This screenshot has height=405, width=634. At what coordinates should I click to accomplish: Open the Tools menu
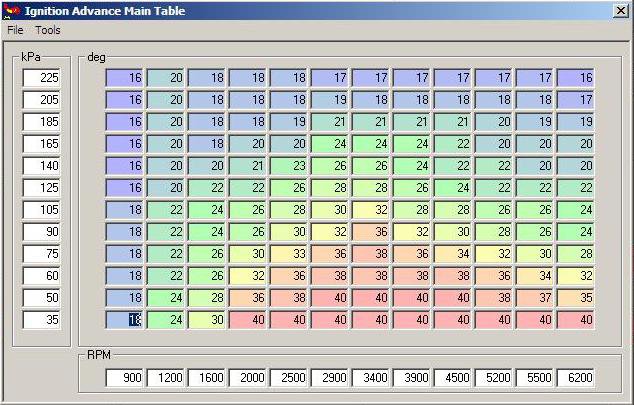(48, 30)
